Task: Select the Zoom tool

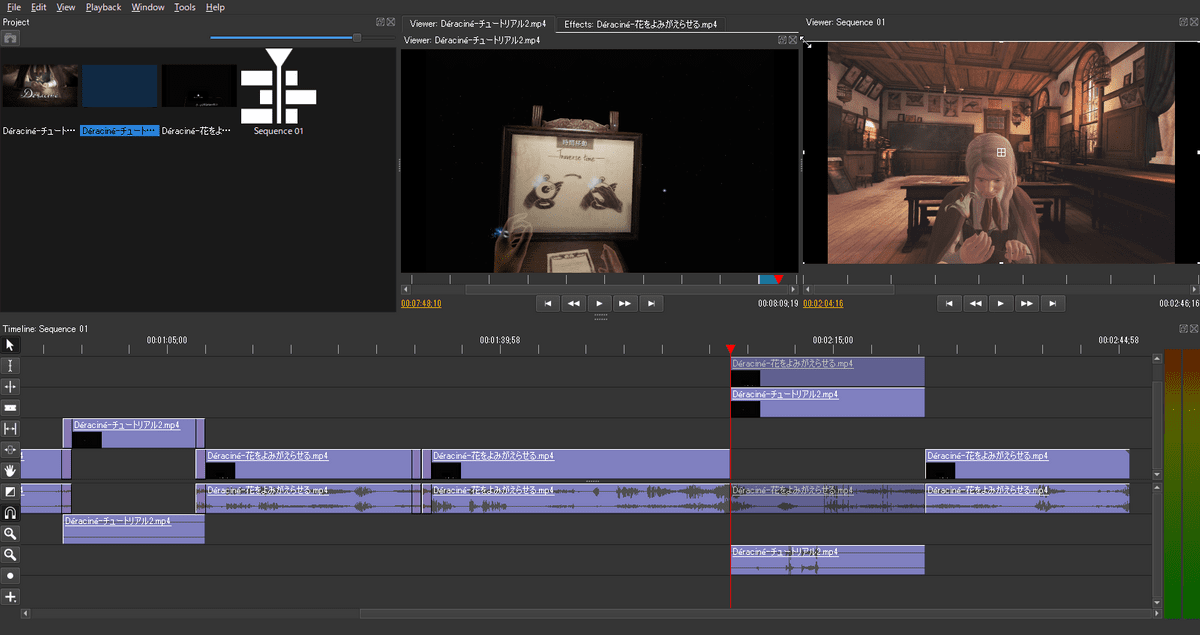Action: (x=11, y=533)
